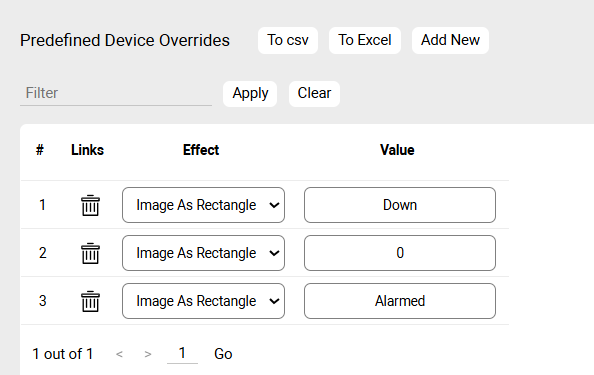This screenshot has width=594, height=375.
Task: Expand the Effect dropdown for row 2
Action: [203, 253]
